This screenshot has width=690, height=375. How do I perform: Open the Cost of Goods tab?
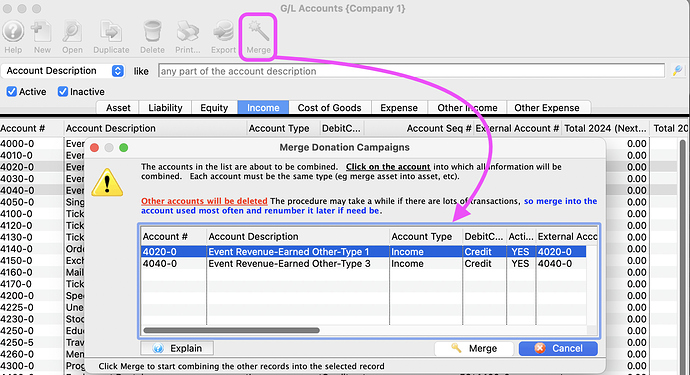pos(330,108)
